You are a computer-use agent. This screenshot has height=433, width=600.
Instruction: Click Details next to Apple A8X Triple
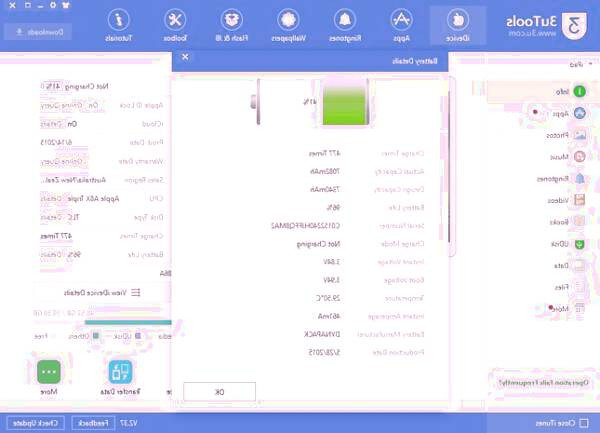tap(52, 199)
